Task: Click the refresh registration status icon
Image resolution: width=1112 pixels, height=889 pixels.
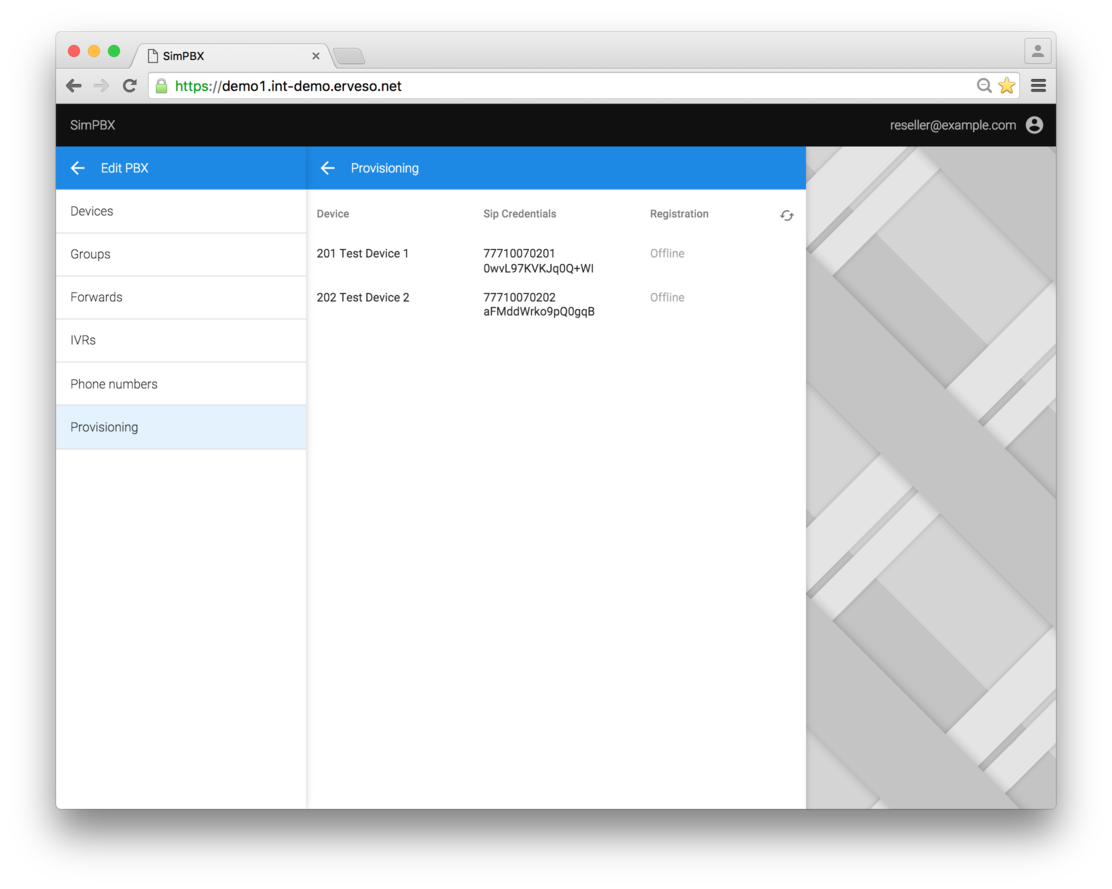Action: pyautogui.click(x=786, y=215)
